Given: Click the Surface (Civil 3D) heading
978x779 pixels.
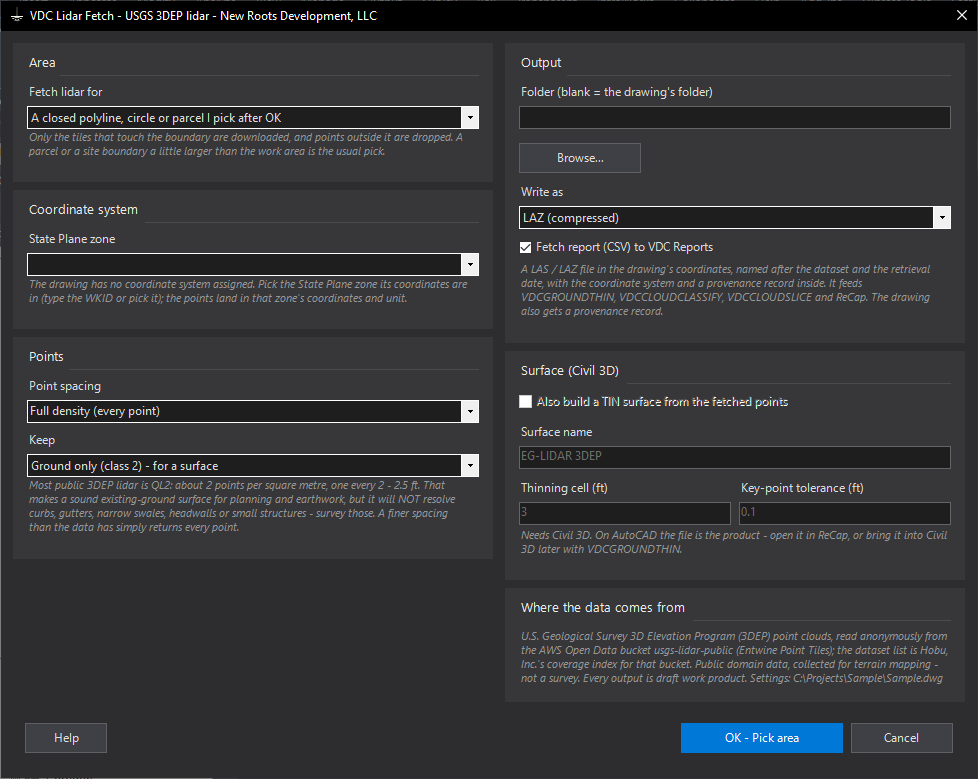Looking at the screenshot, I should click(x=569, y=370).
